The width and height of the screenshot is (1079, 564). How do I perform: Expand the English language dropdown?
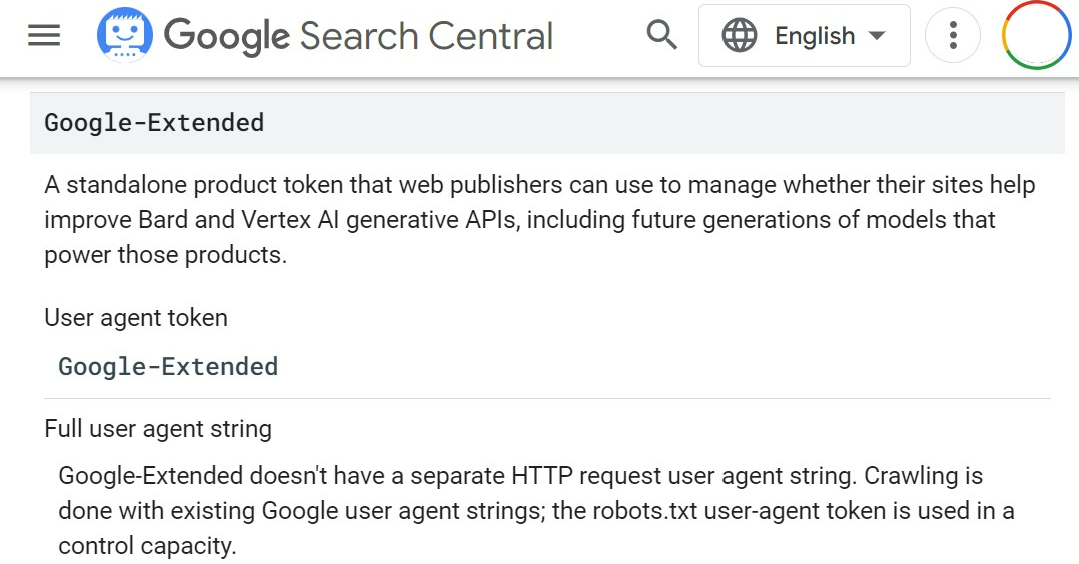pyautogui.click(x=804, y=35)
